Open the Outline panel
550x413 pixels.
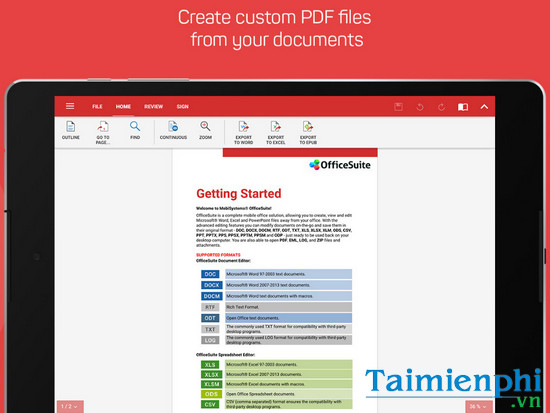[x=71, y=131]
